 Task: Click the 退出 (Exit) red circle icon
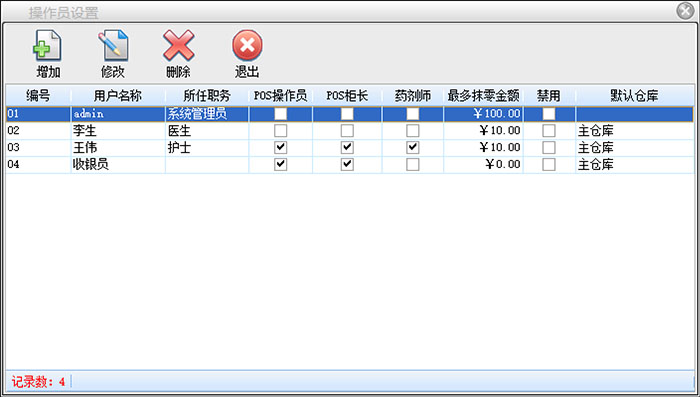247,46
